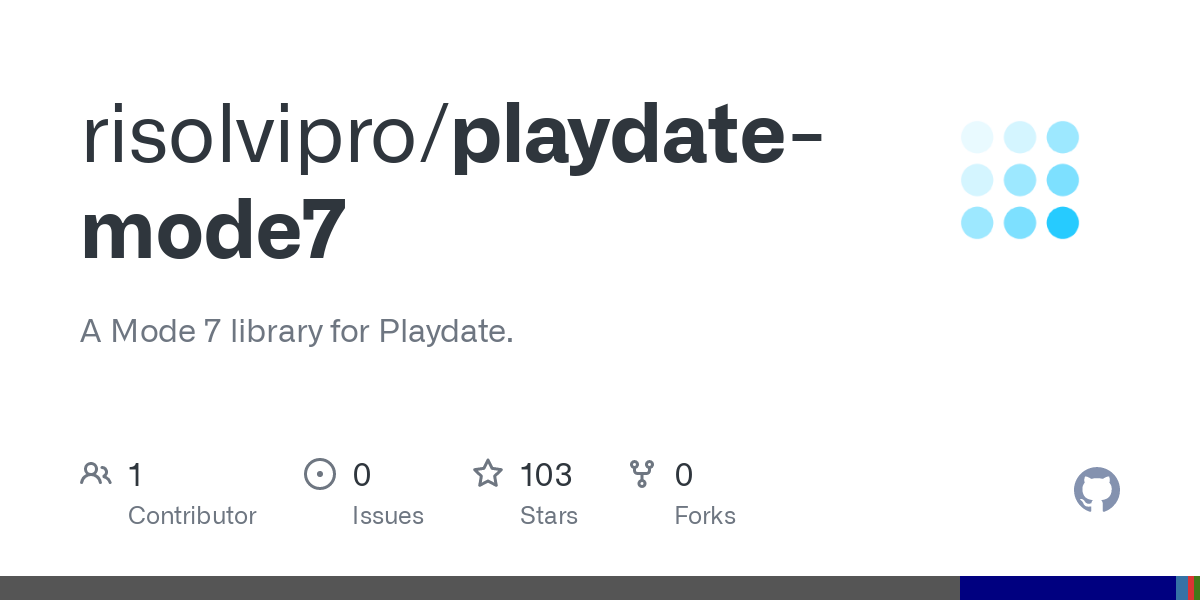Click the issues count 0

tap(362, 474)
